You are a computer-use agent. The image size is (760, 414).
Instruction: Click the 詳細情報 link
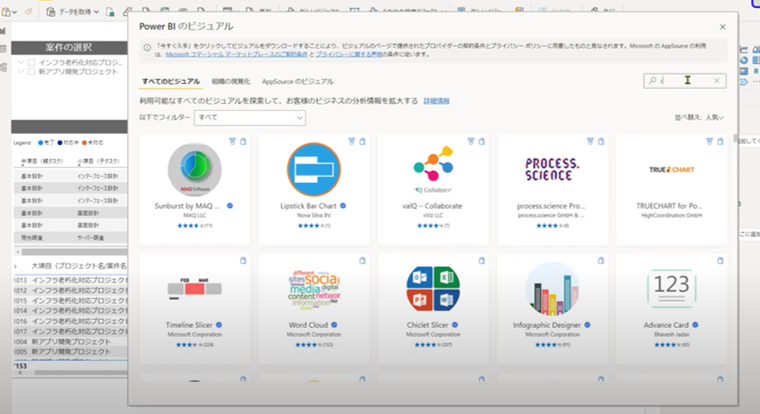click(436, 101)
